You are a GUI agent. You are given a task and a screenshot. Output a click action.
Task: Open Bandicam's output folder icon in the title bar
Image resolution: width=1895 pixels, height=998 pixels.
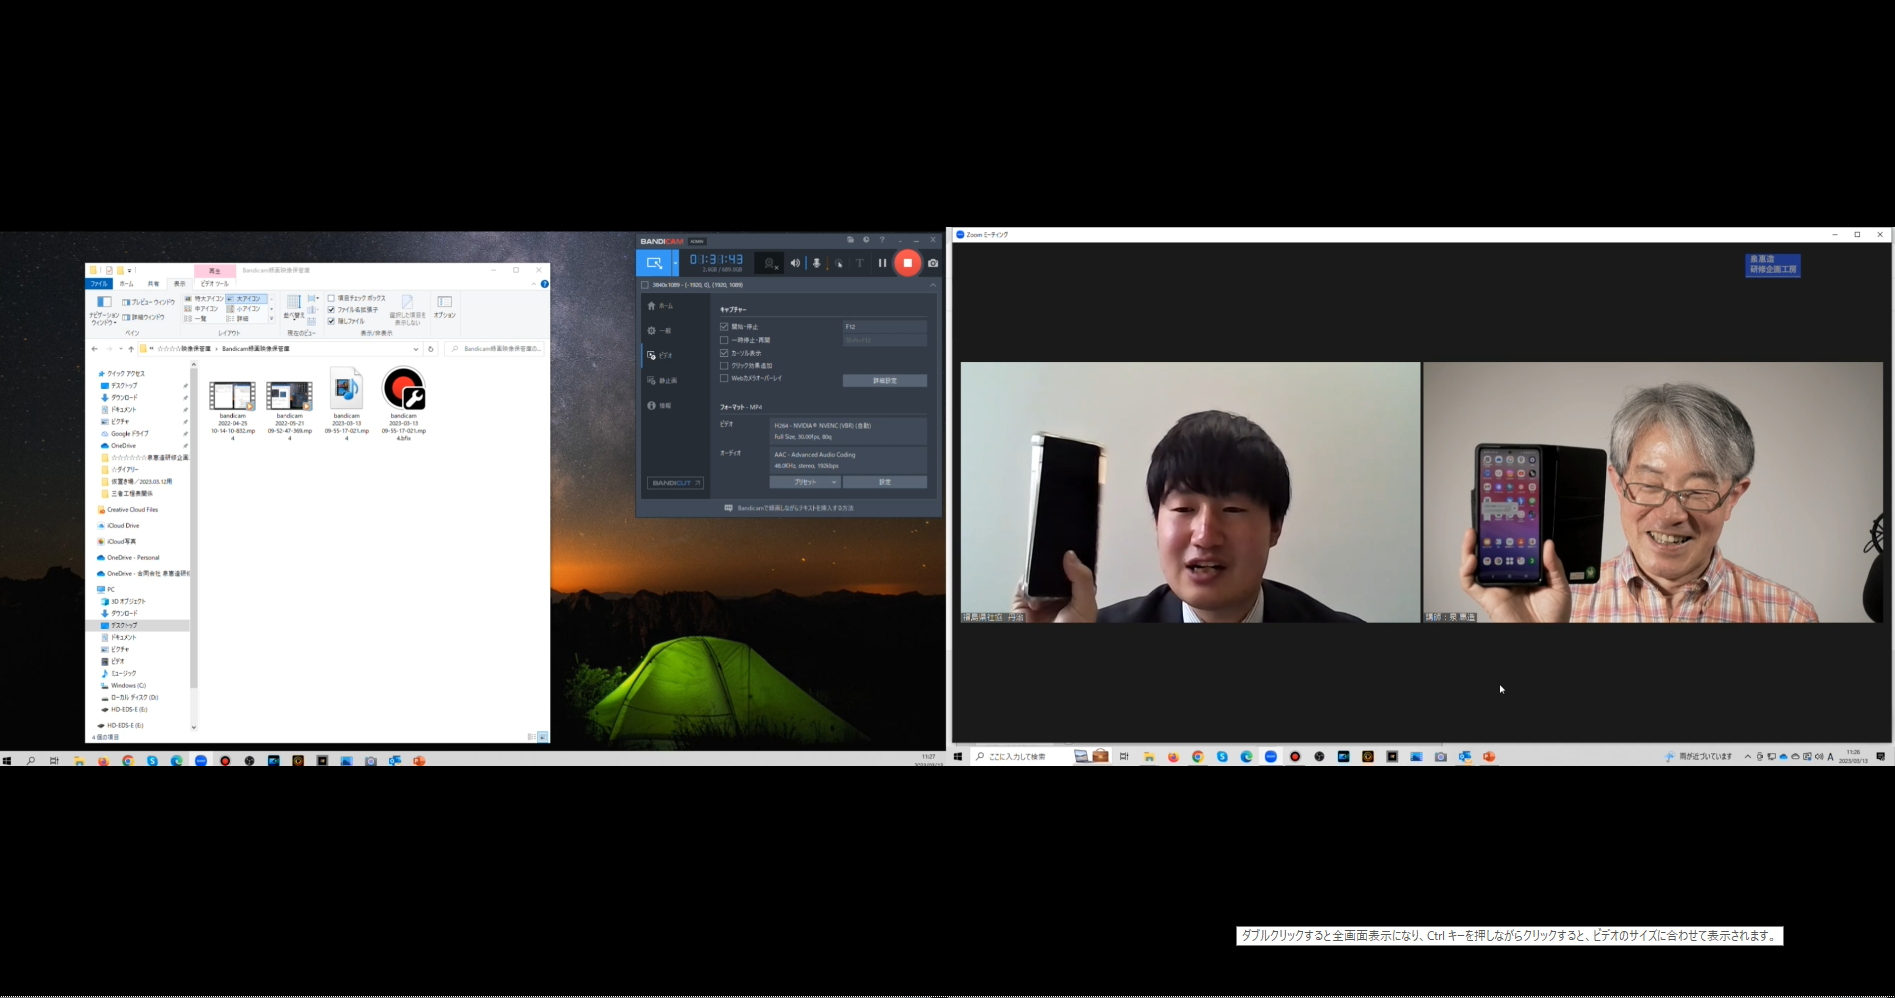(x=850, y=240)
